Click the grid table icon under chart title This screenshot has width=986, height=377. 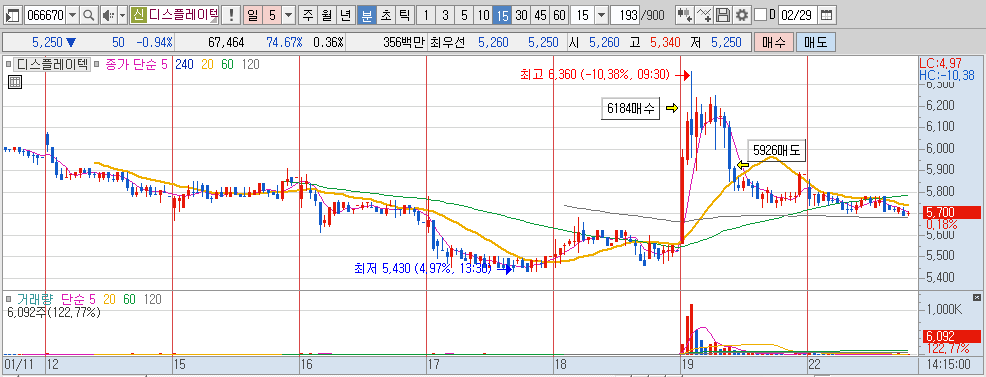[x=15, y=82]
